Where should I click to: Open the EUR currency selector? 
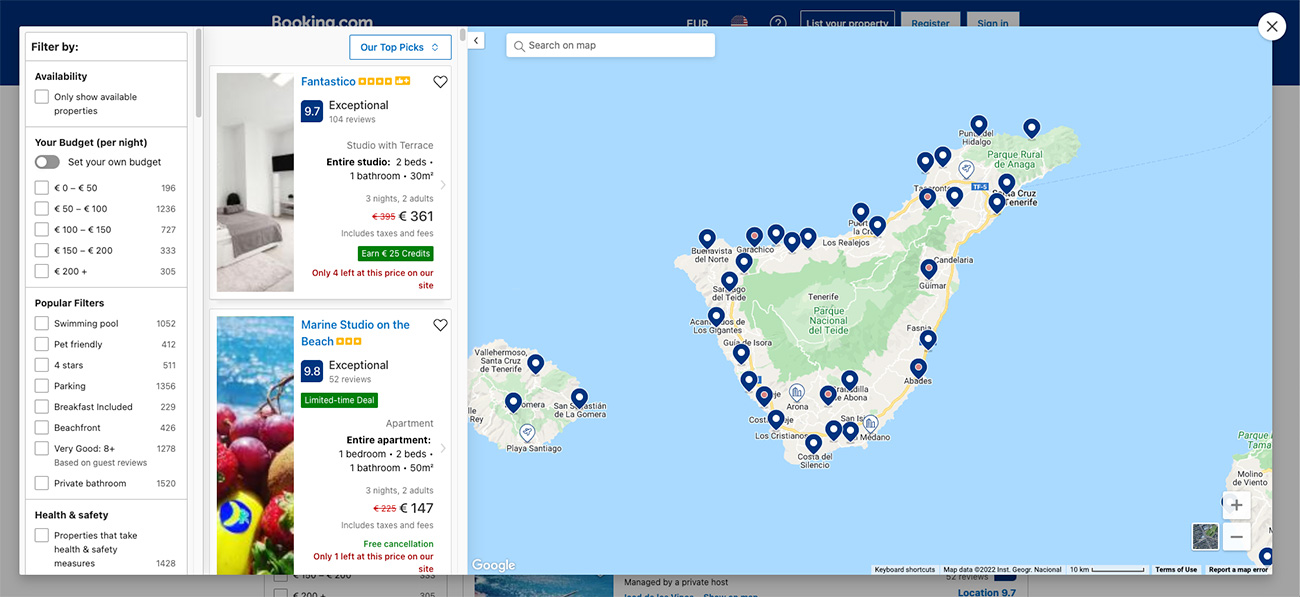tap(697, 23)
